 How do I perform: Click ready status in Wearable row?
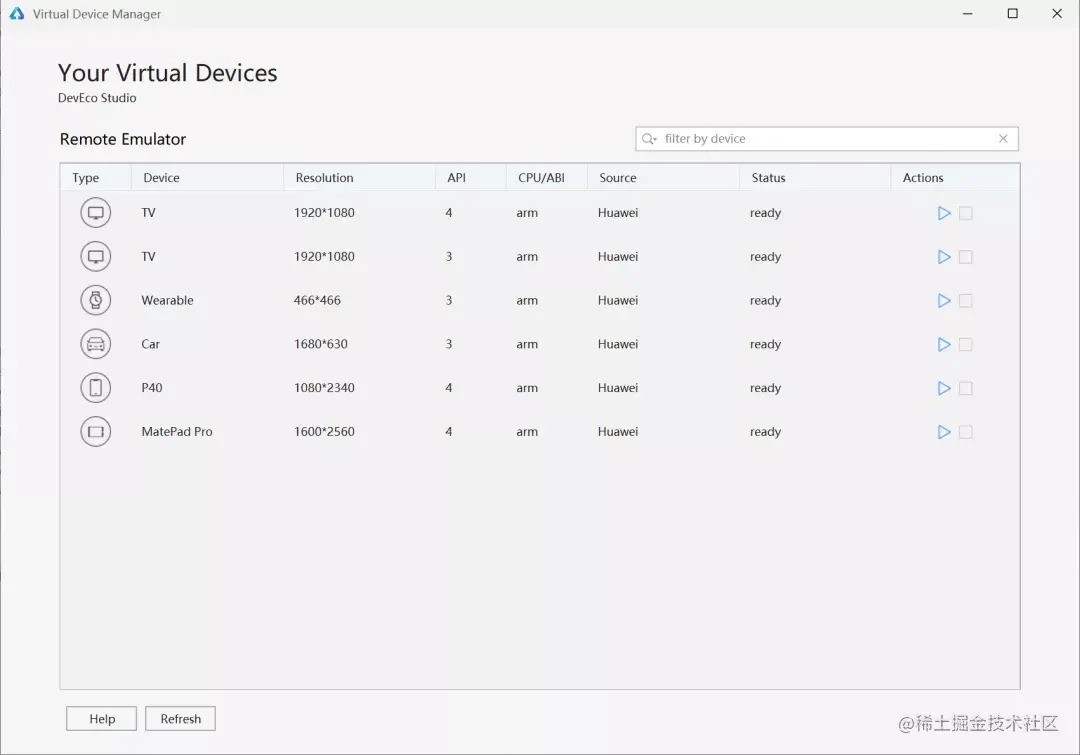tap(765, 301)
